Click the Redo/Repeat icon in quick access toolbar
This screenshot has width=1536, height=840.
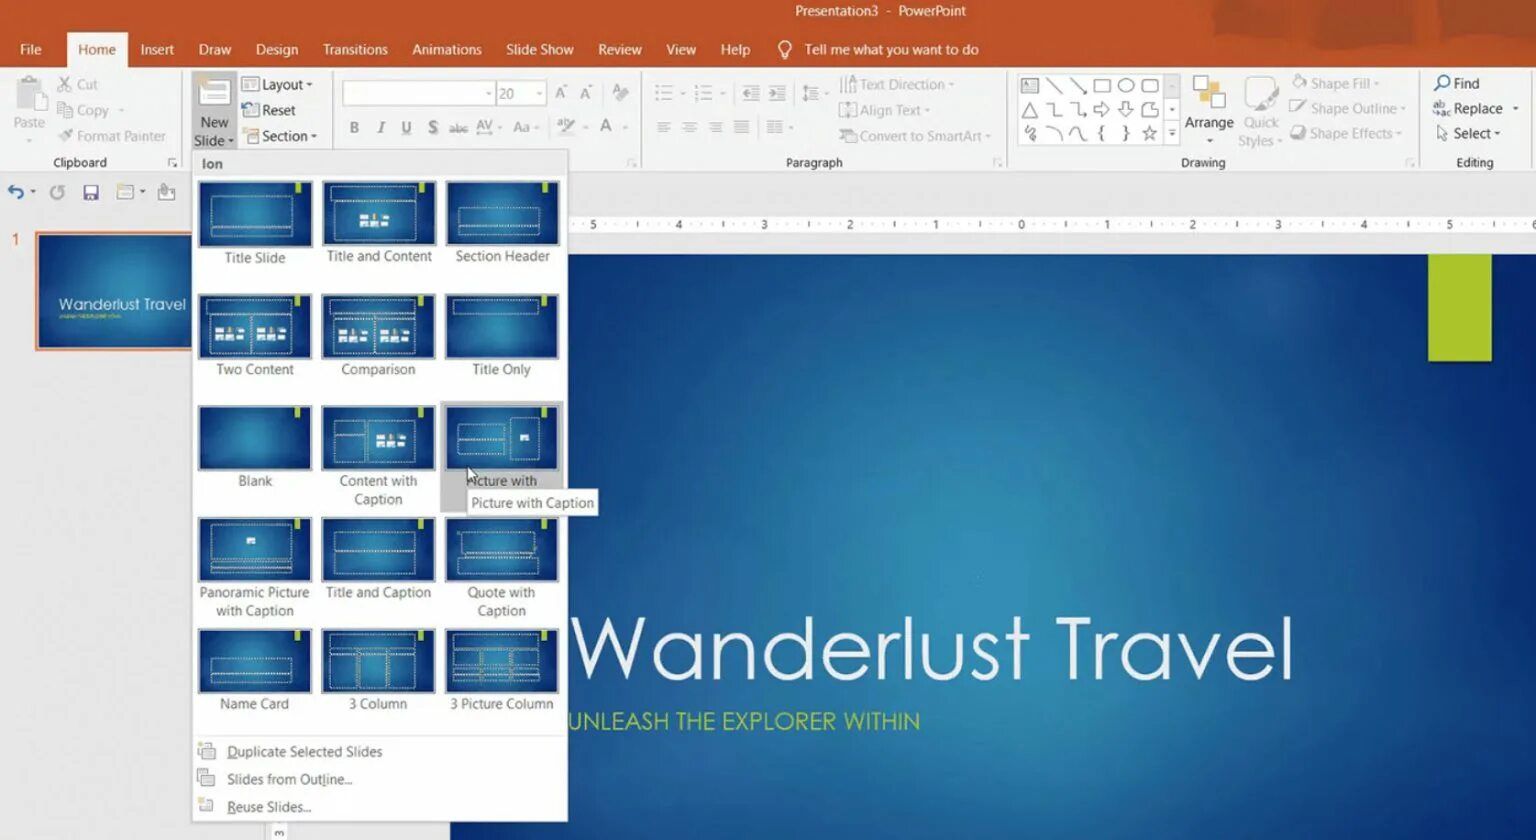(57, 192)
